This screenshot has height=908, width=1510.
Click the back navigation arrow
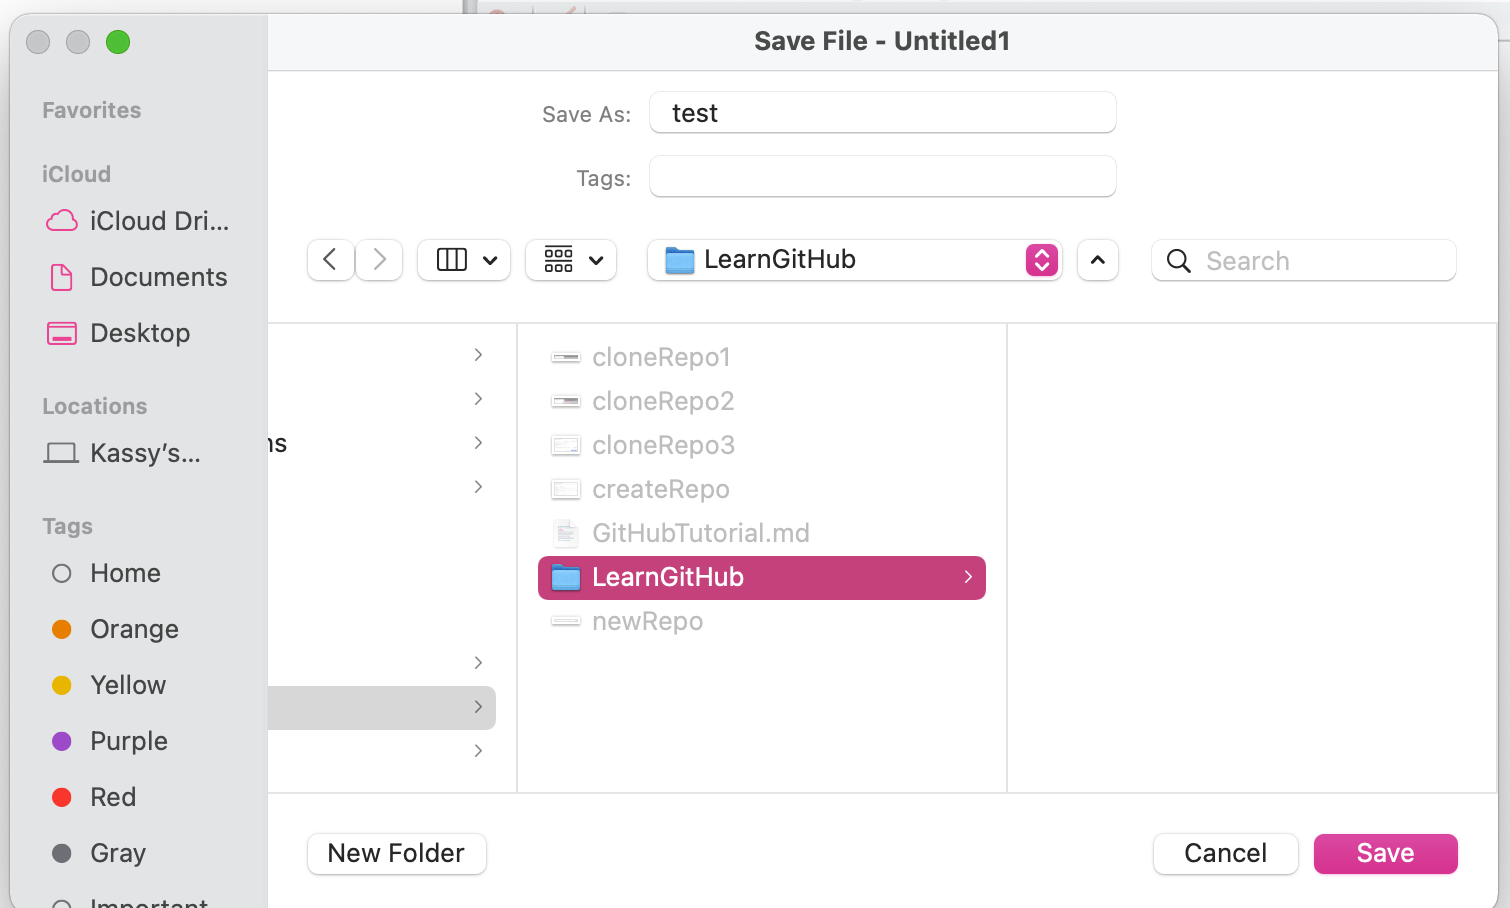330,260
